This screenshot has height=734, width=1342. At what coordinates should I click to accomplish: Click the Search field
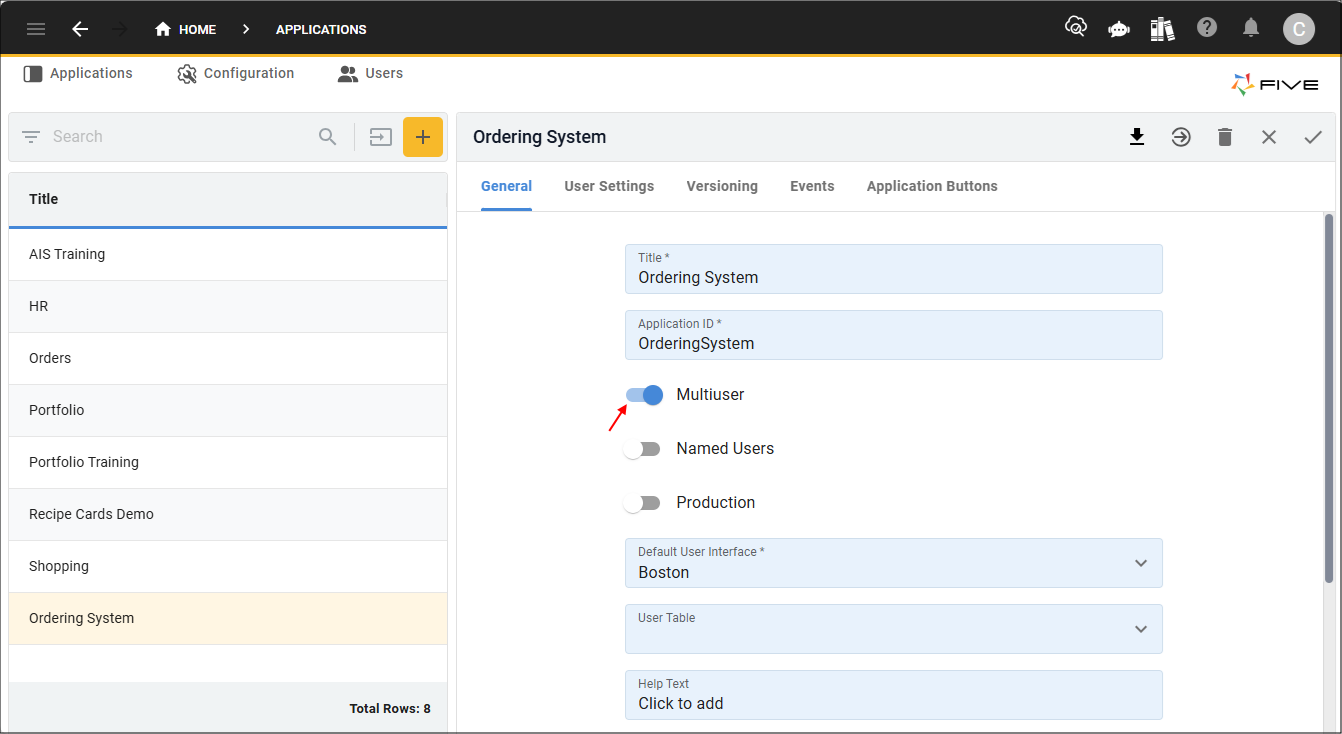point(180,137)
